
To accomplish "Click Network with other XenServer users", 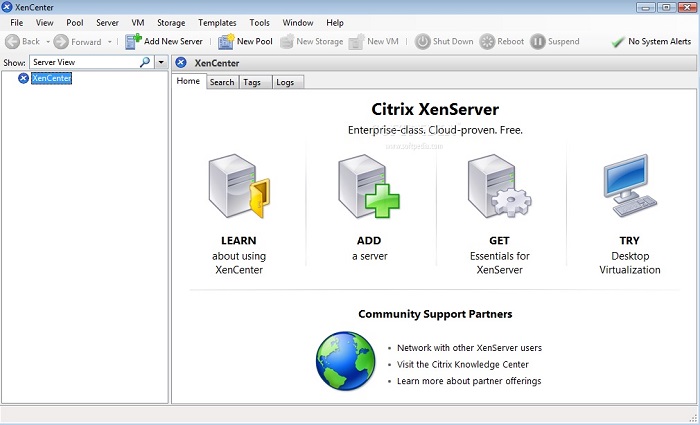I will tap(469, 348).
